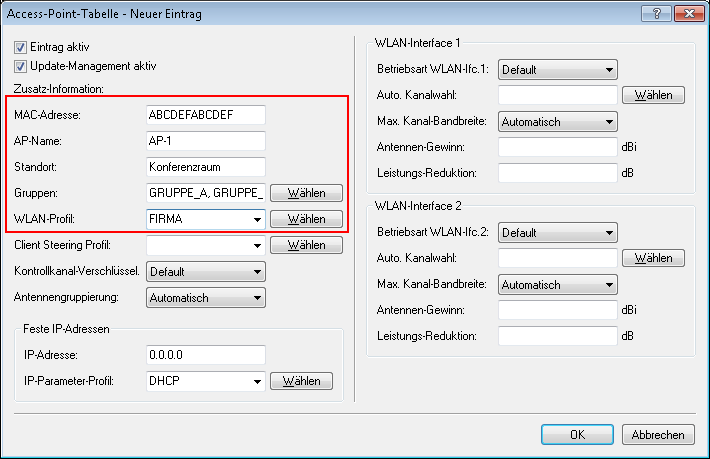Click the IP-Adresse field
Screen dimensions: 710x459
(205, 355)
